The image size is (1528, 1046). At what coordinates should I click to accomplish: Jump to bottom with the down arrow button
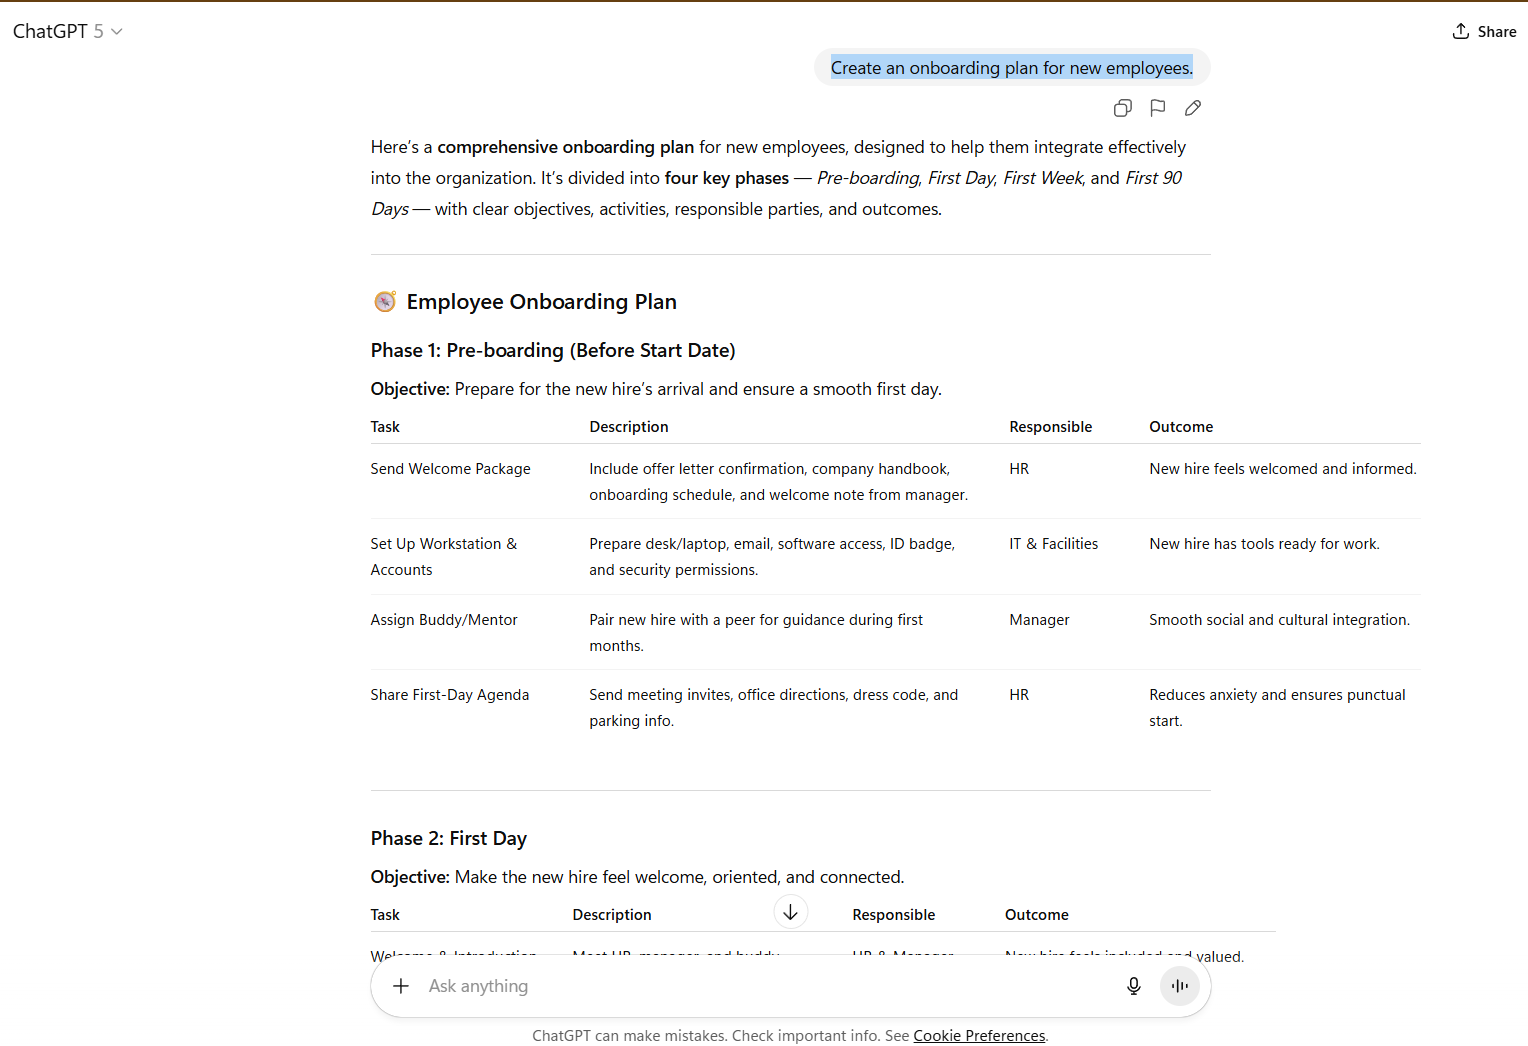pos(790,912)
